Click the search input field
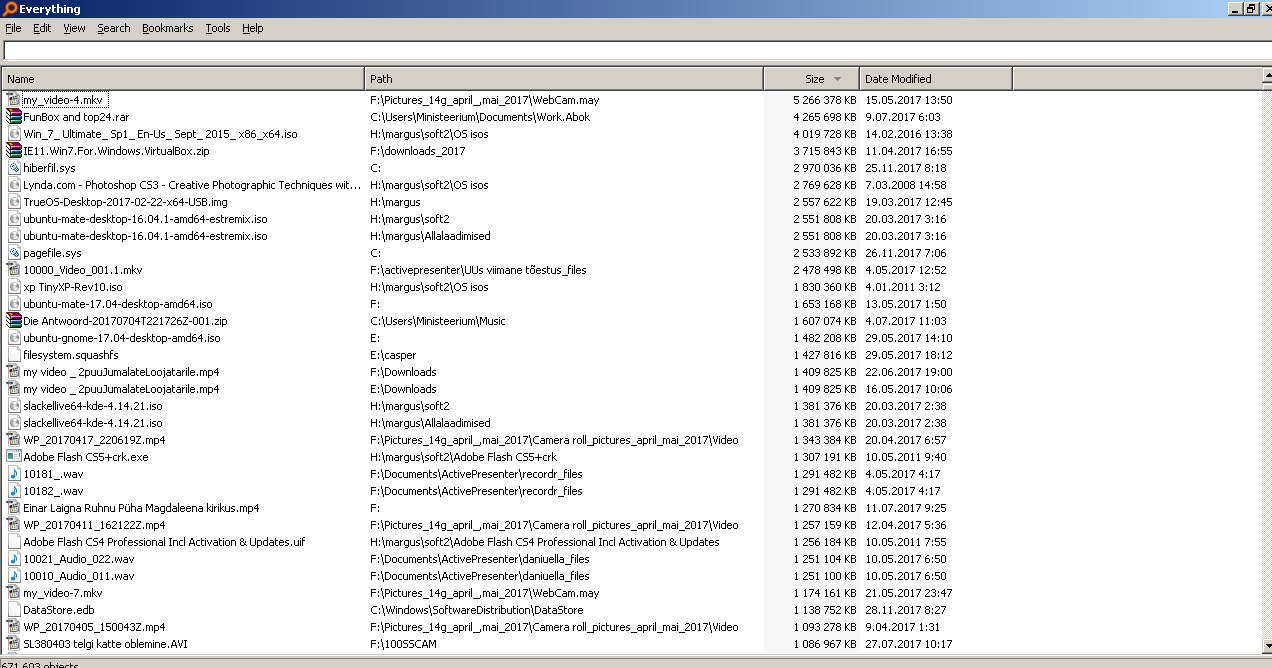The image size is (1272, 668). pyautogui.click(x=636, y=50)
